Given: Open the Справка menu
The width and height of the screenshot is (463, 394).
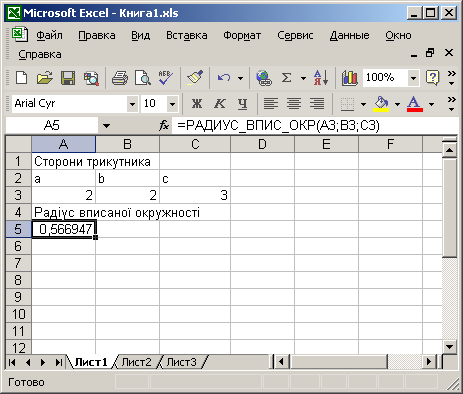Looking at the screenshot, I should point(40,54).
